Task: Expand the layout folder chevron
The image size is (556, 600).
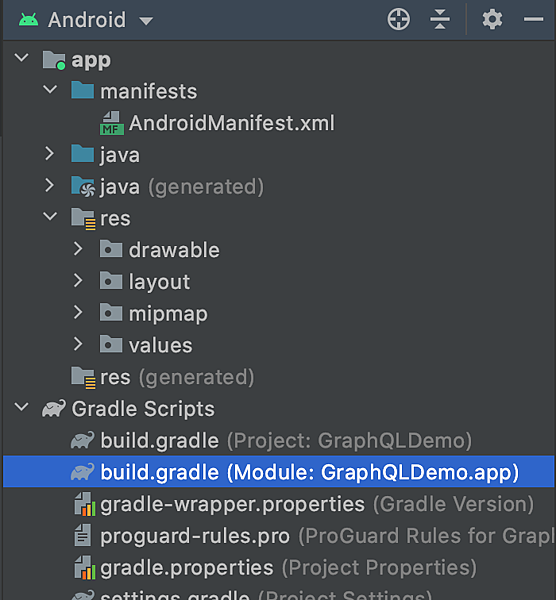Action: click(78, 280)
